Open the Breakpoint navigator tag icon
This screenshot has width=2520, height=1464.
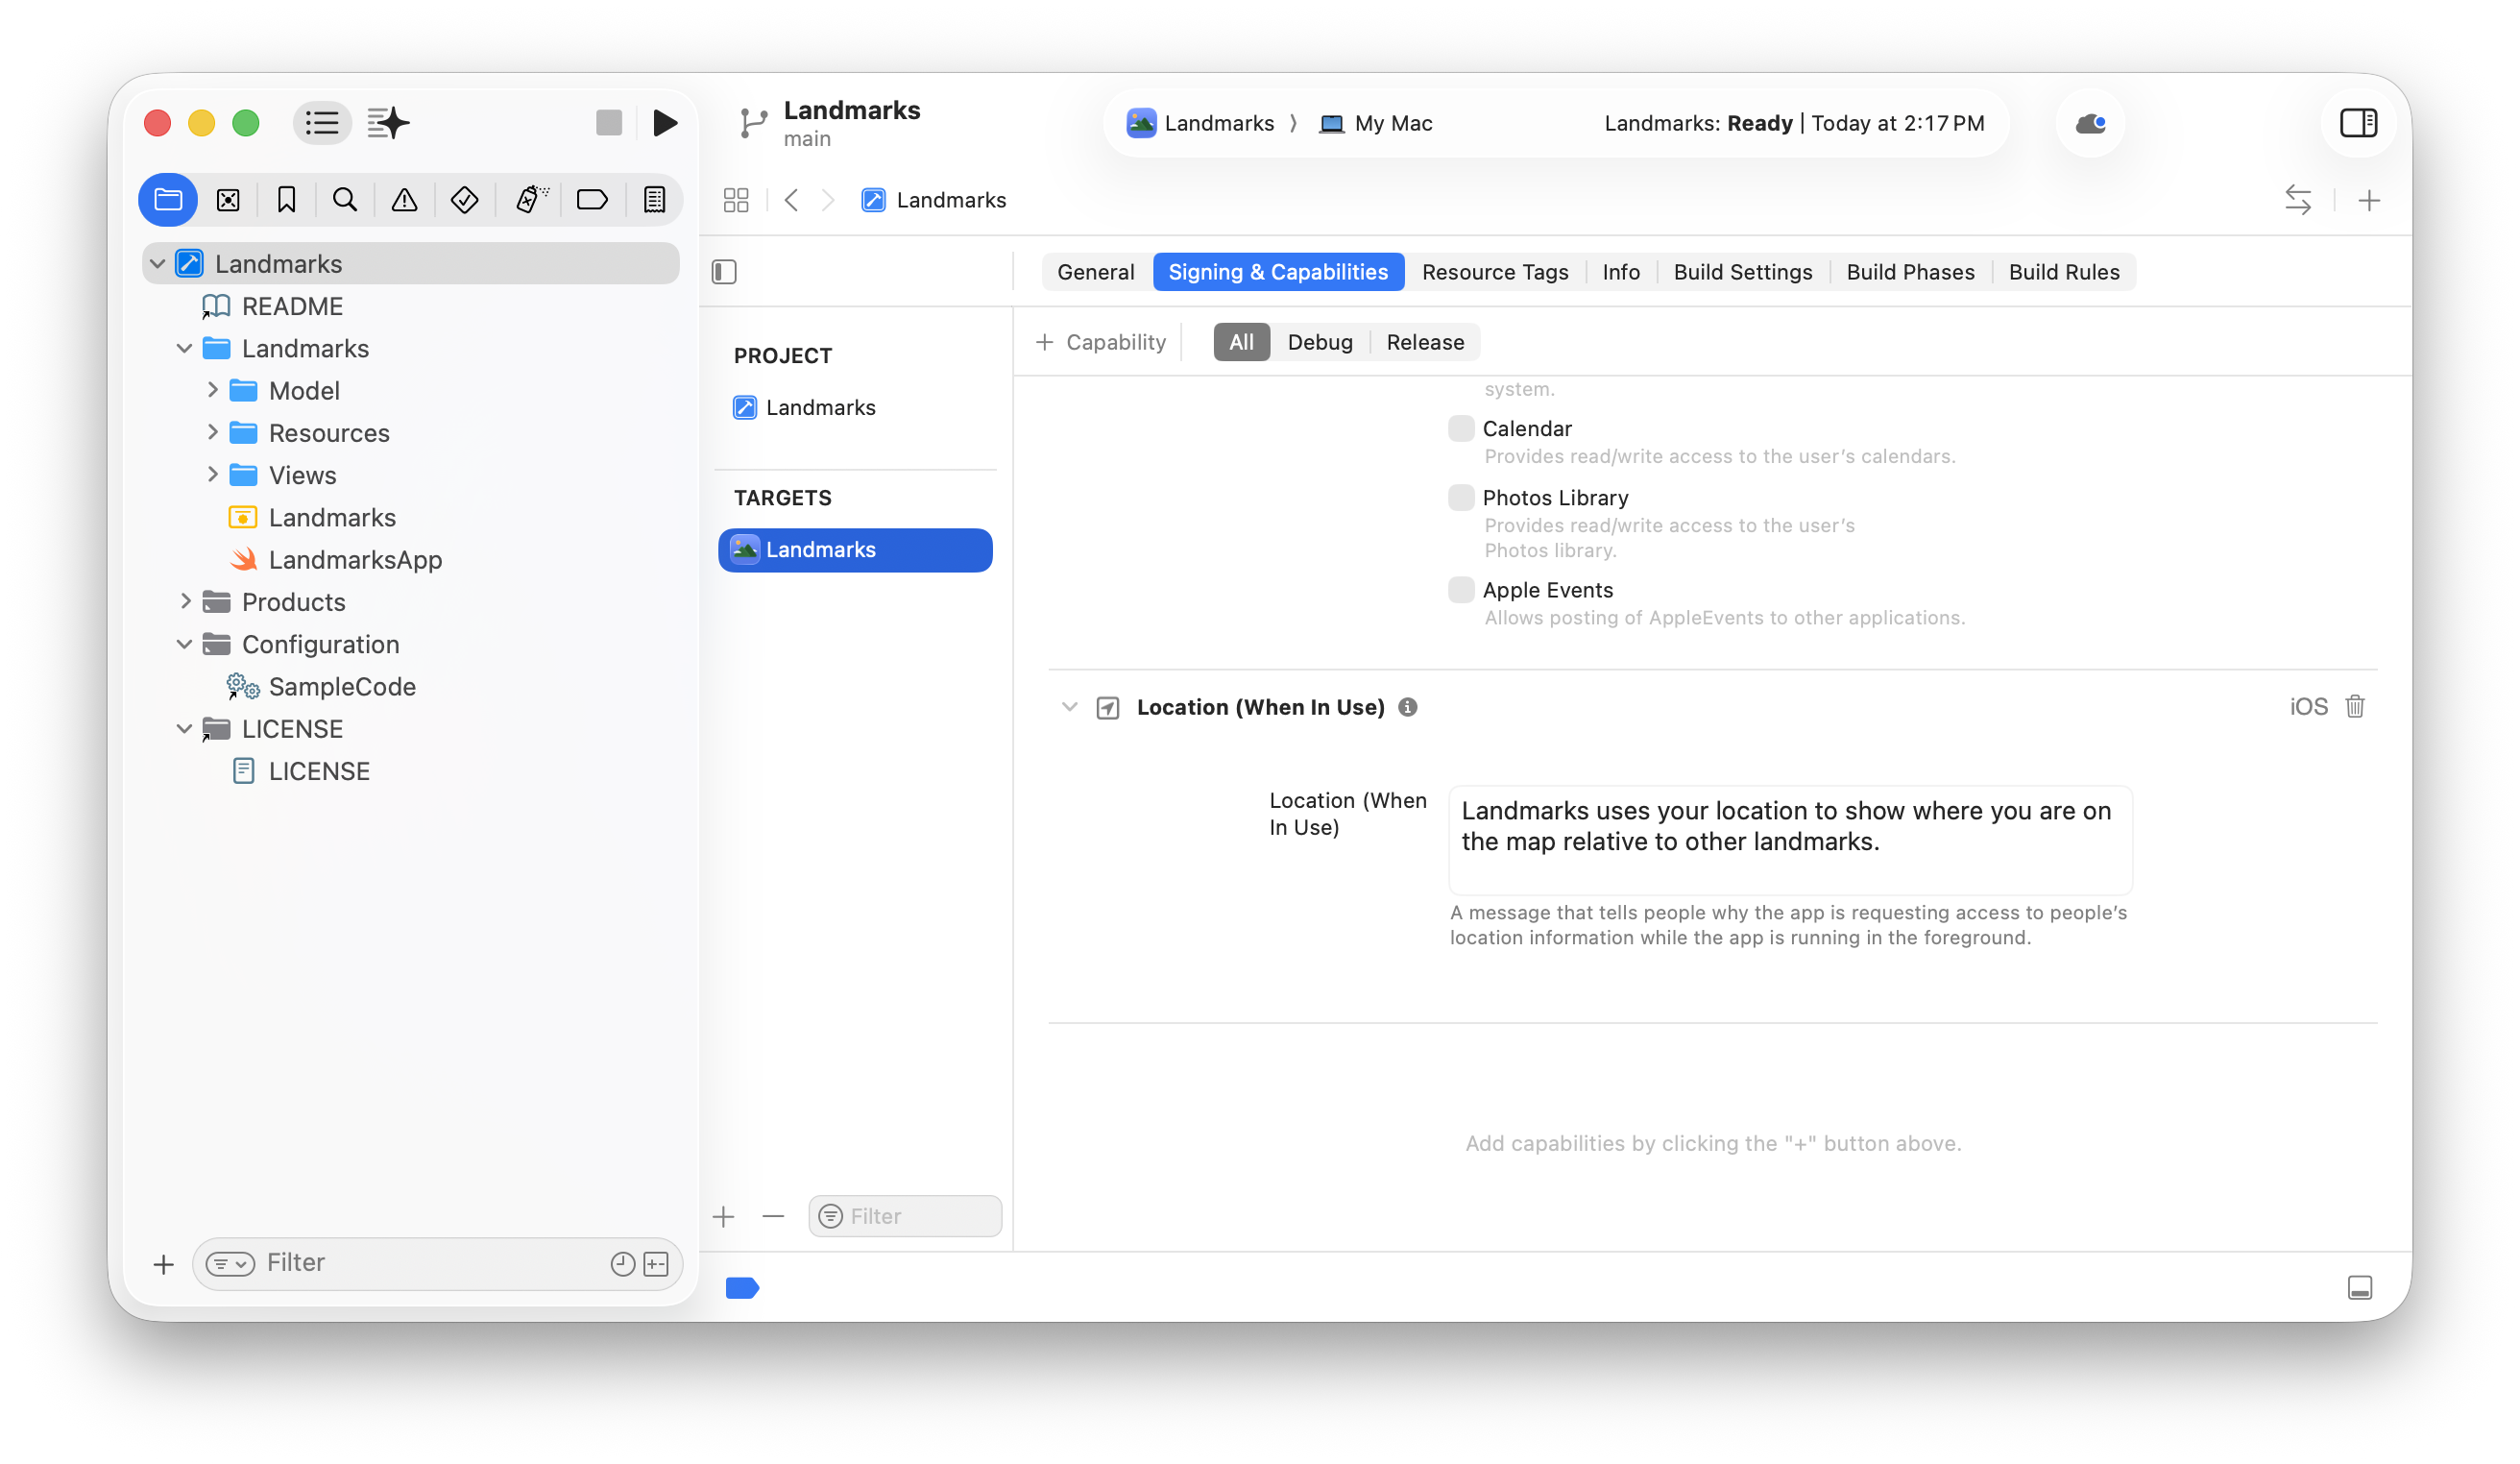point(592,200)
